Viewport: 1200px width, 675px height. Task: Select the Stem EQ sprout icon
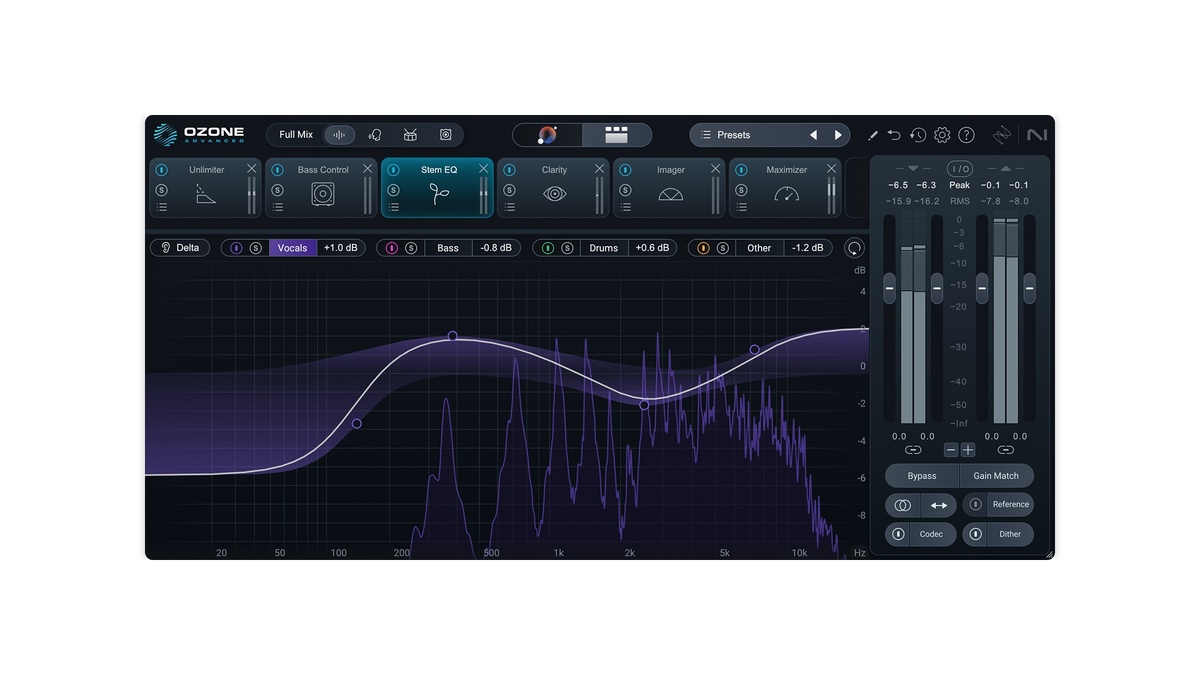point(439,194)
